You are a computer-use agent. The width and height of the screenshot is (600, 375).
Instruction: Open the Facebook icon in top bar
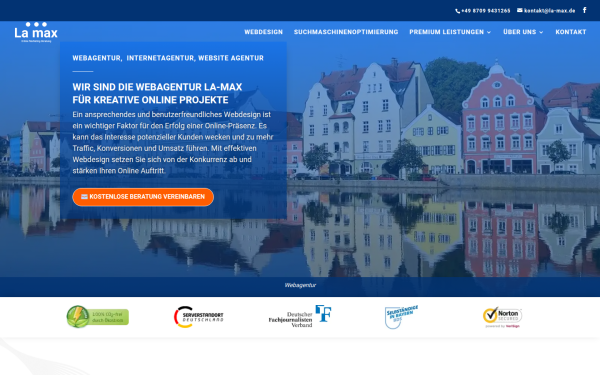point(584,10)
